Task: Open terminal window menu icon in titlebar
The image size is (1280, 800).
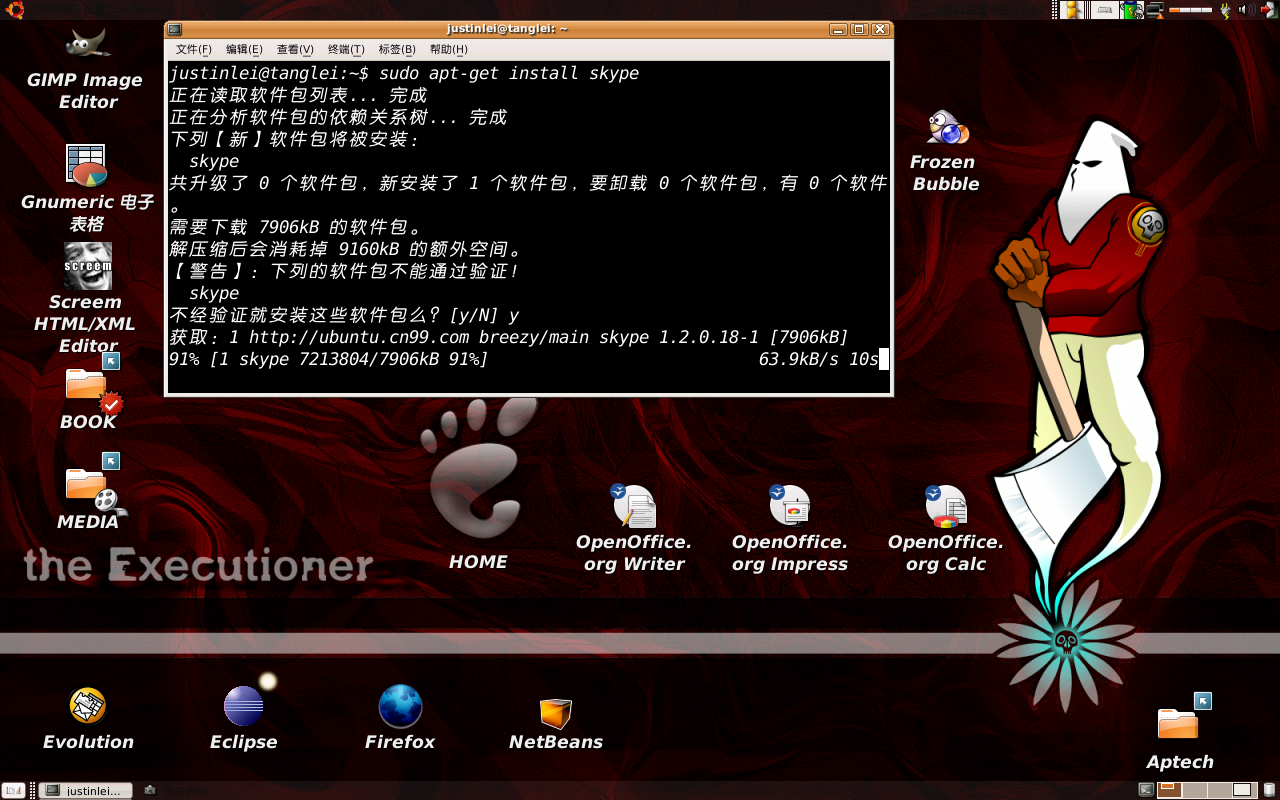Action: coord(175,29)
